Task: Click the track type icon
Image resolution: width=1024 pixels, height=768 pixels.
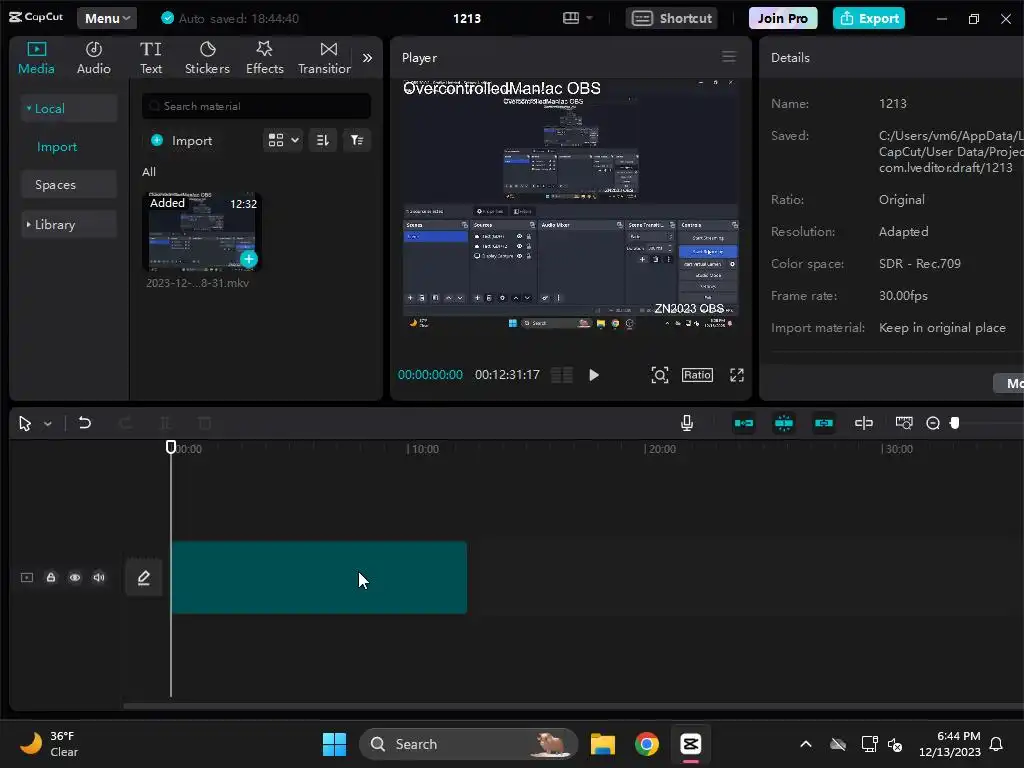Action: tap(27, 577)
